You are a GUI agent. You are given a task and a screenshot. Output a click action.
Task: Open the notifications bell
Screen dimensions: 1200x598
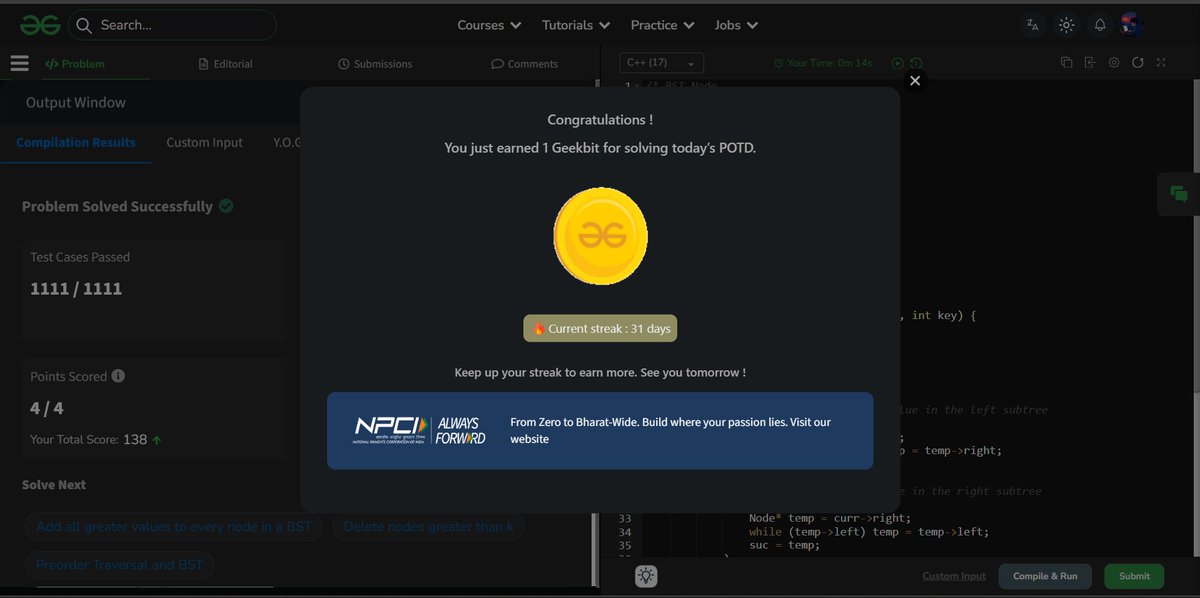click(1100, 25)
